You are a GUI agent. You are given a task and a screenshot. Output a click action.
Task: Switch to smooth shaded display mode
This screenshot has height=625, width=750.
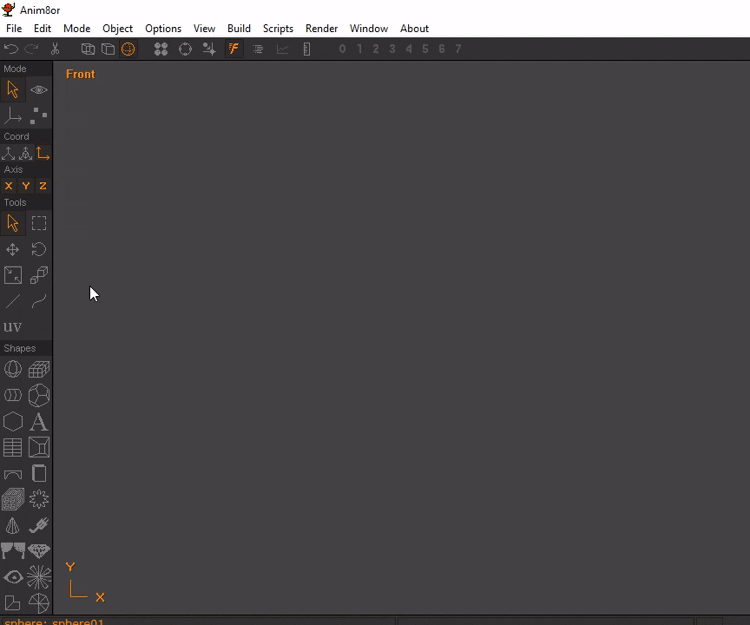[x=128, y=49]
